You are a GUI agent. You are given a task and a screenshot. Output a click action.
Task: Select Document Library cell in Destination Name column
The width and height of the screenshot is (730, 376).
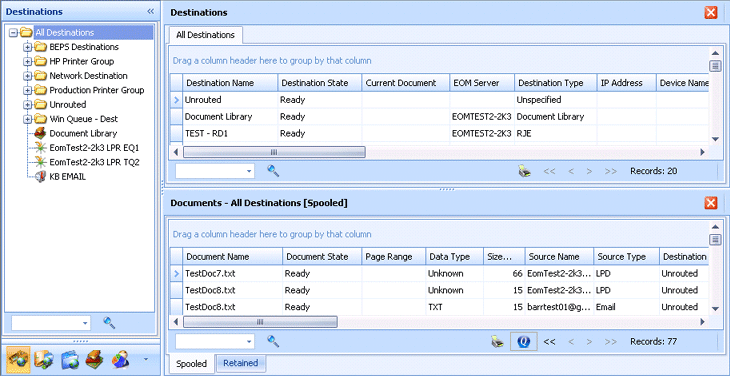coord(230,117)
